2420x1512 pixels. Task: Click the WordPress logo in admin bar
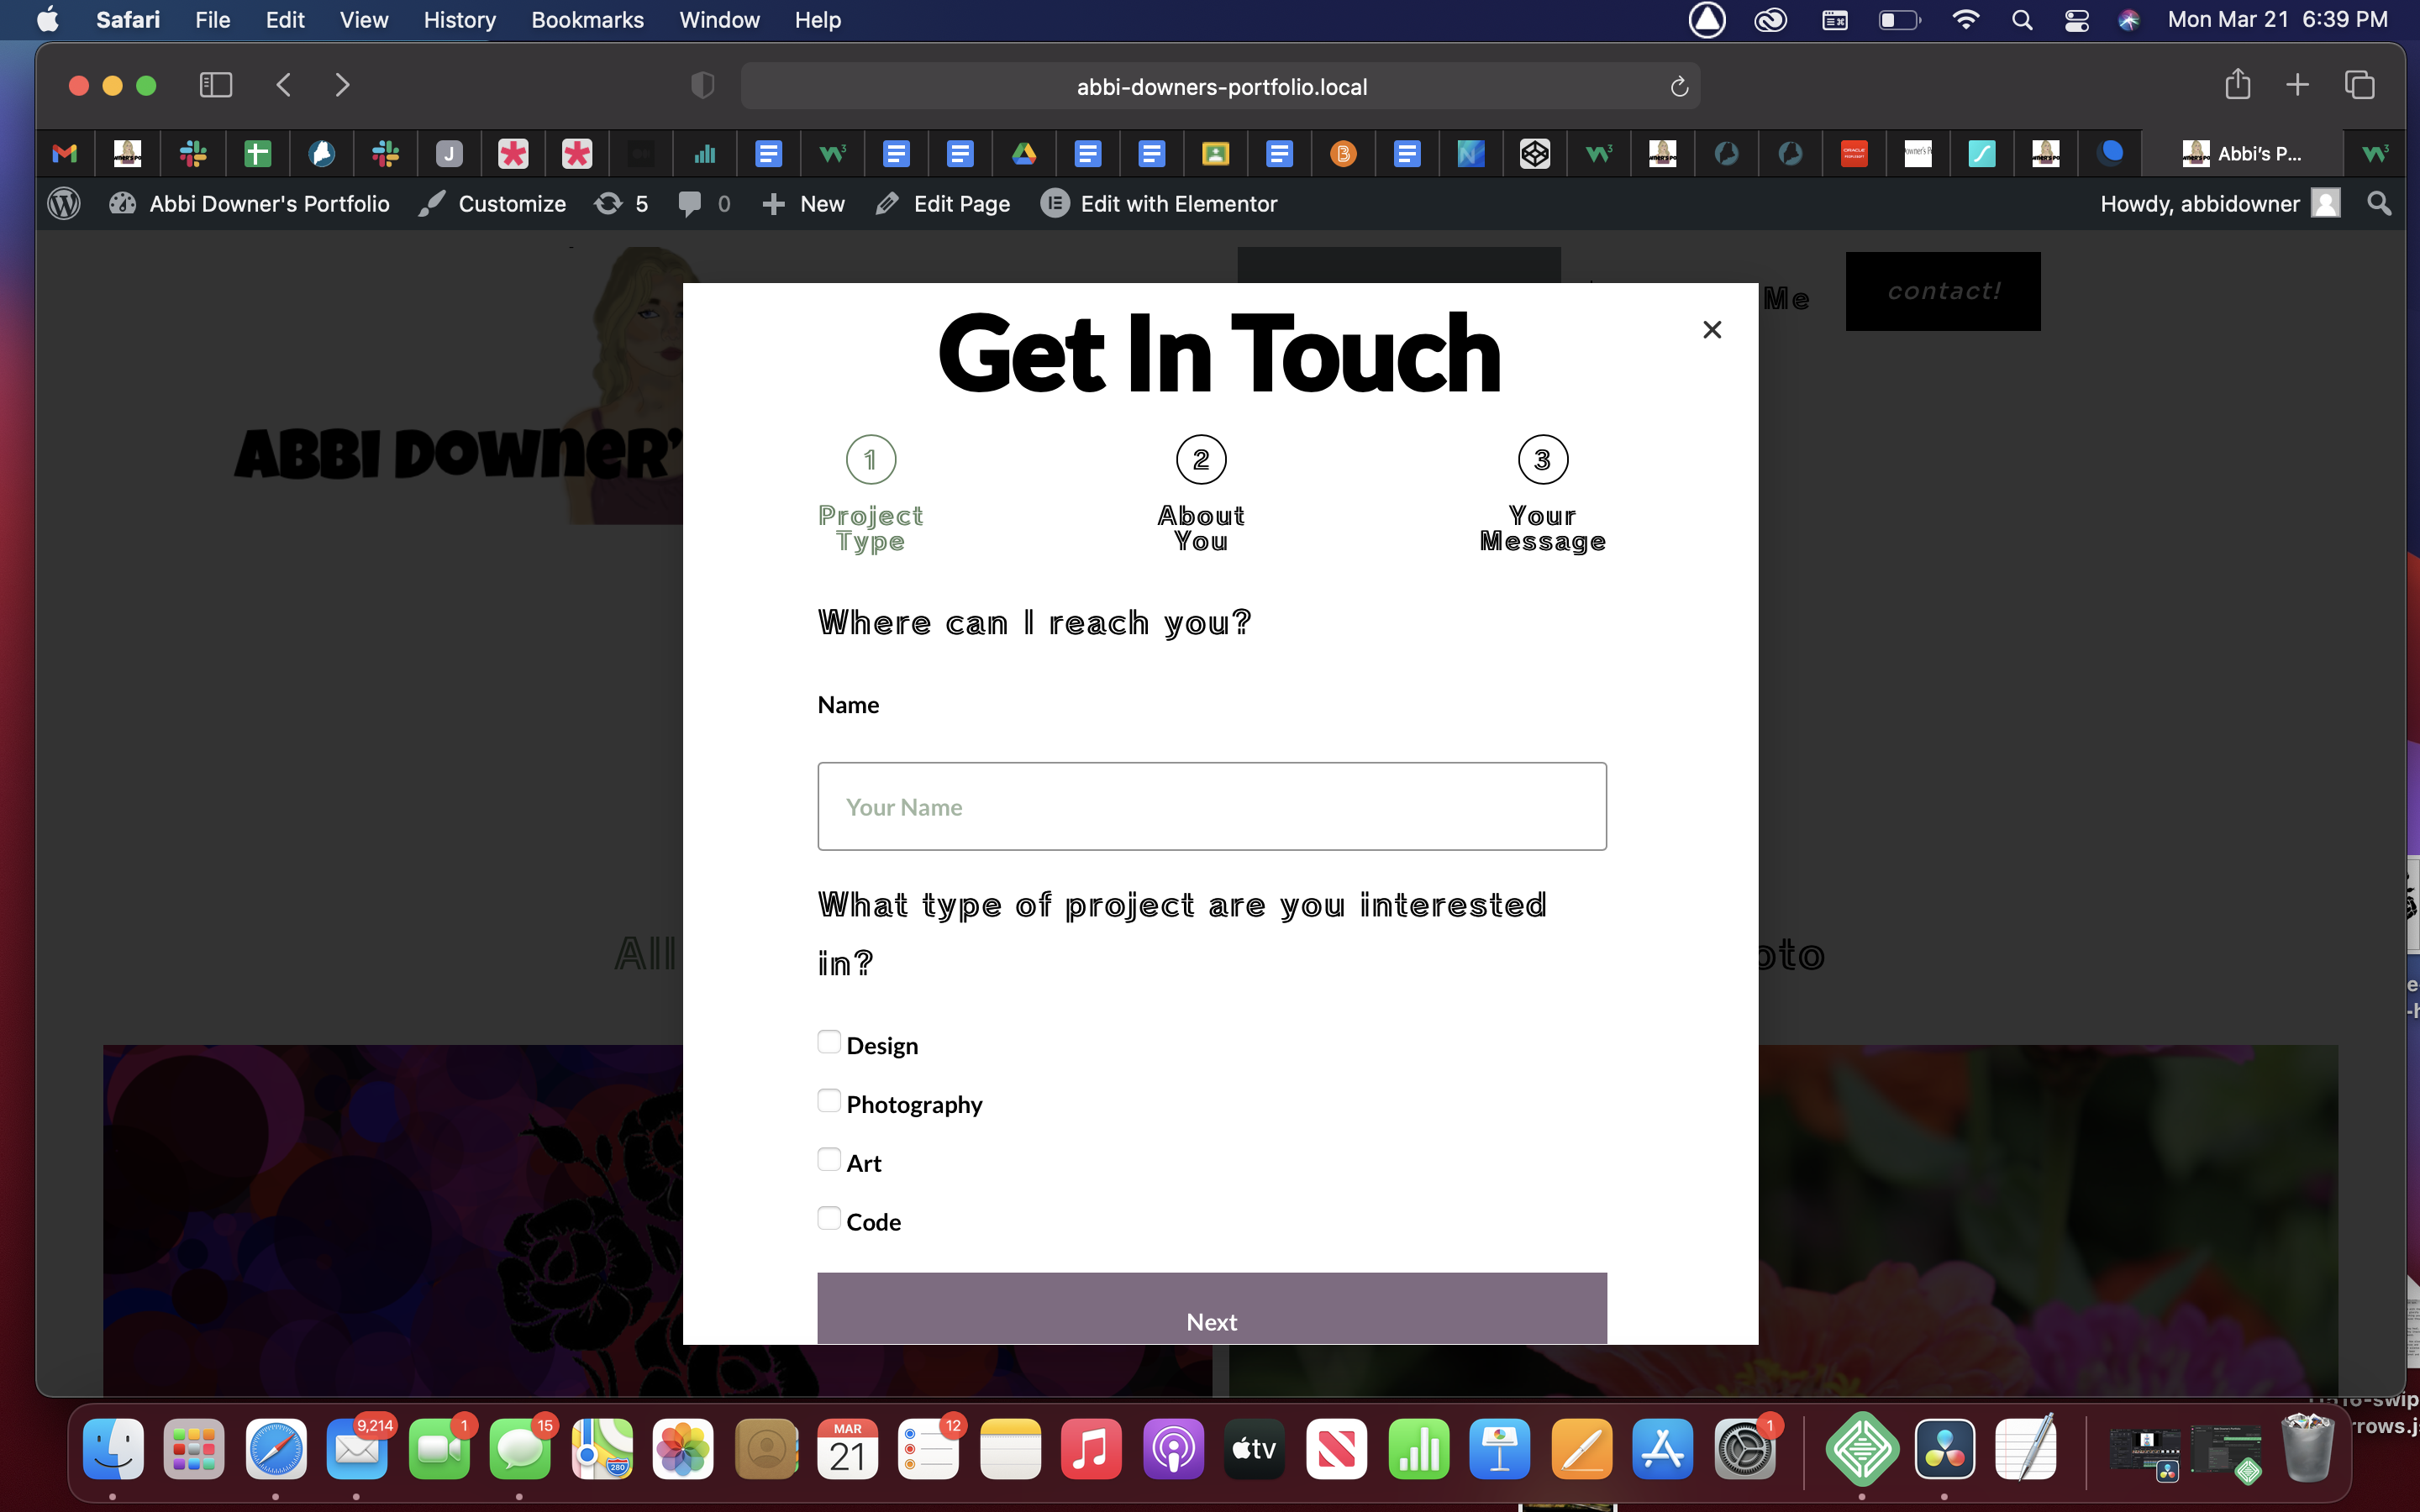64,204
